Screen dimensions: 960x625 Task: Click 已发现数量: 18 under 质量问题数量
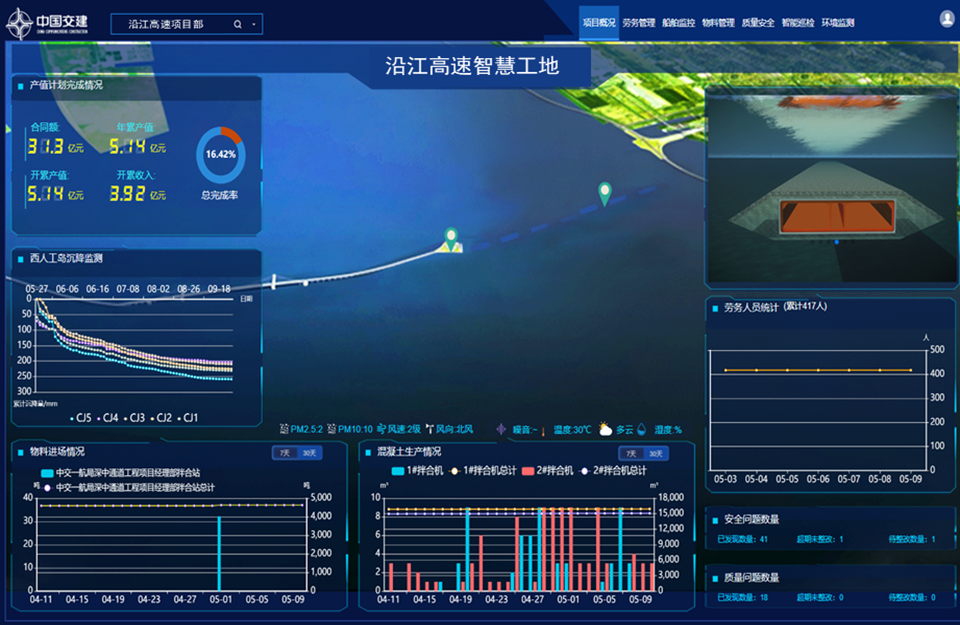click(x=742, y=598)
